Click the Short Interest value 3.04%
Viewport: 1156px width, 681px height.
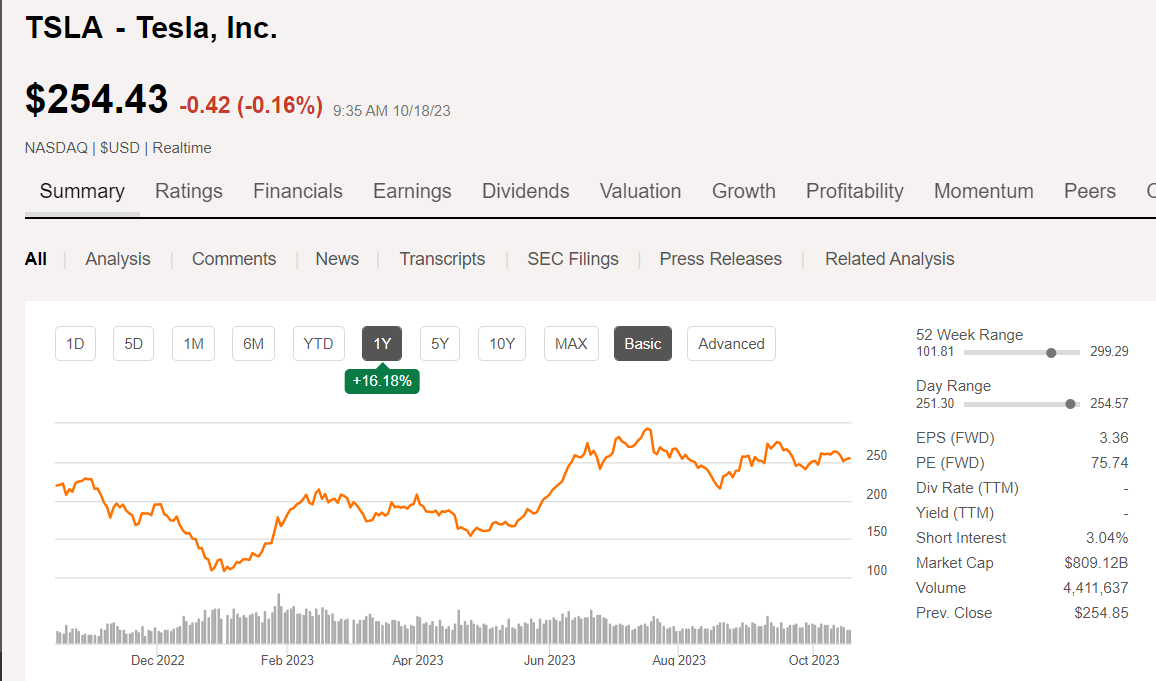(1107, 538)
